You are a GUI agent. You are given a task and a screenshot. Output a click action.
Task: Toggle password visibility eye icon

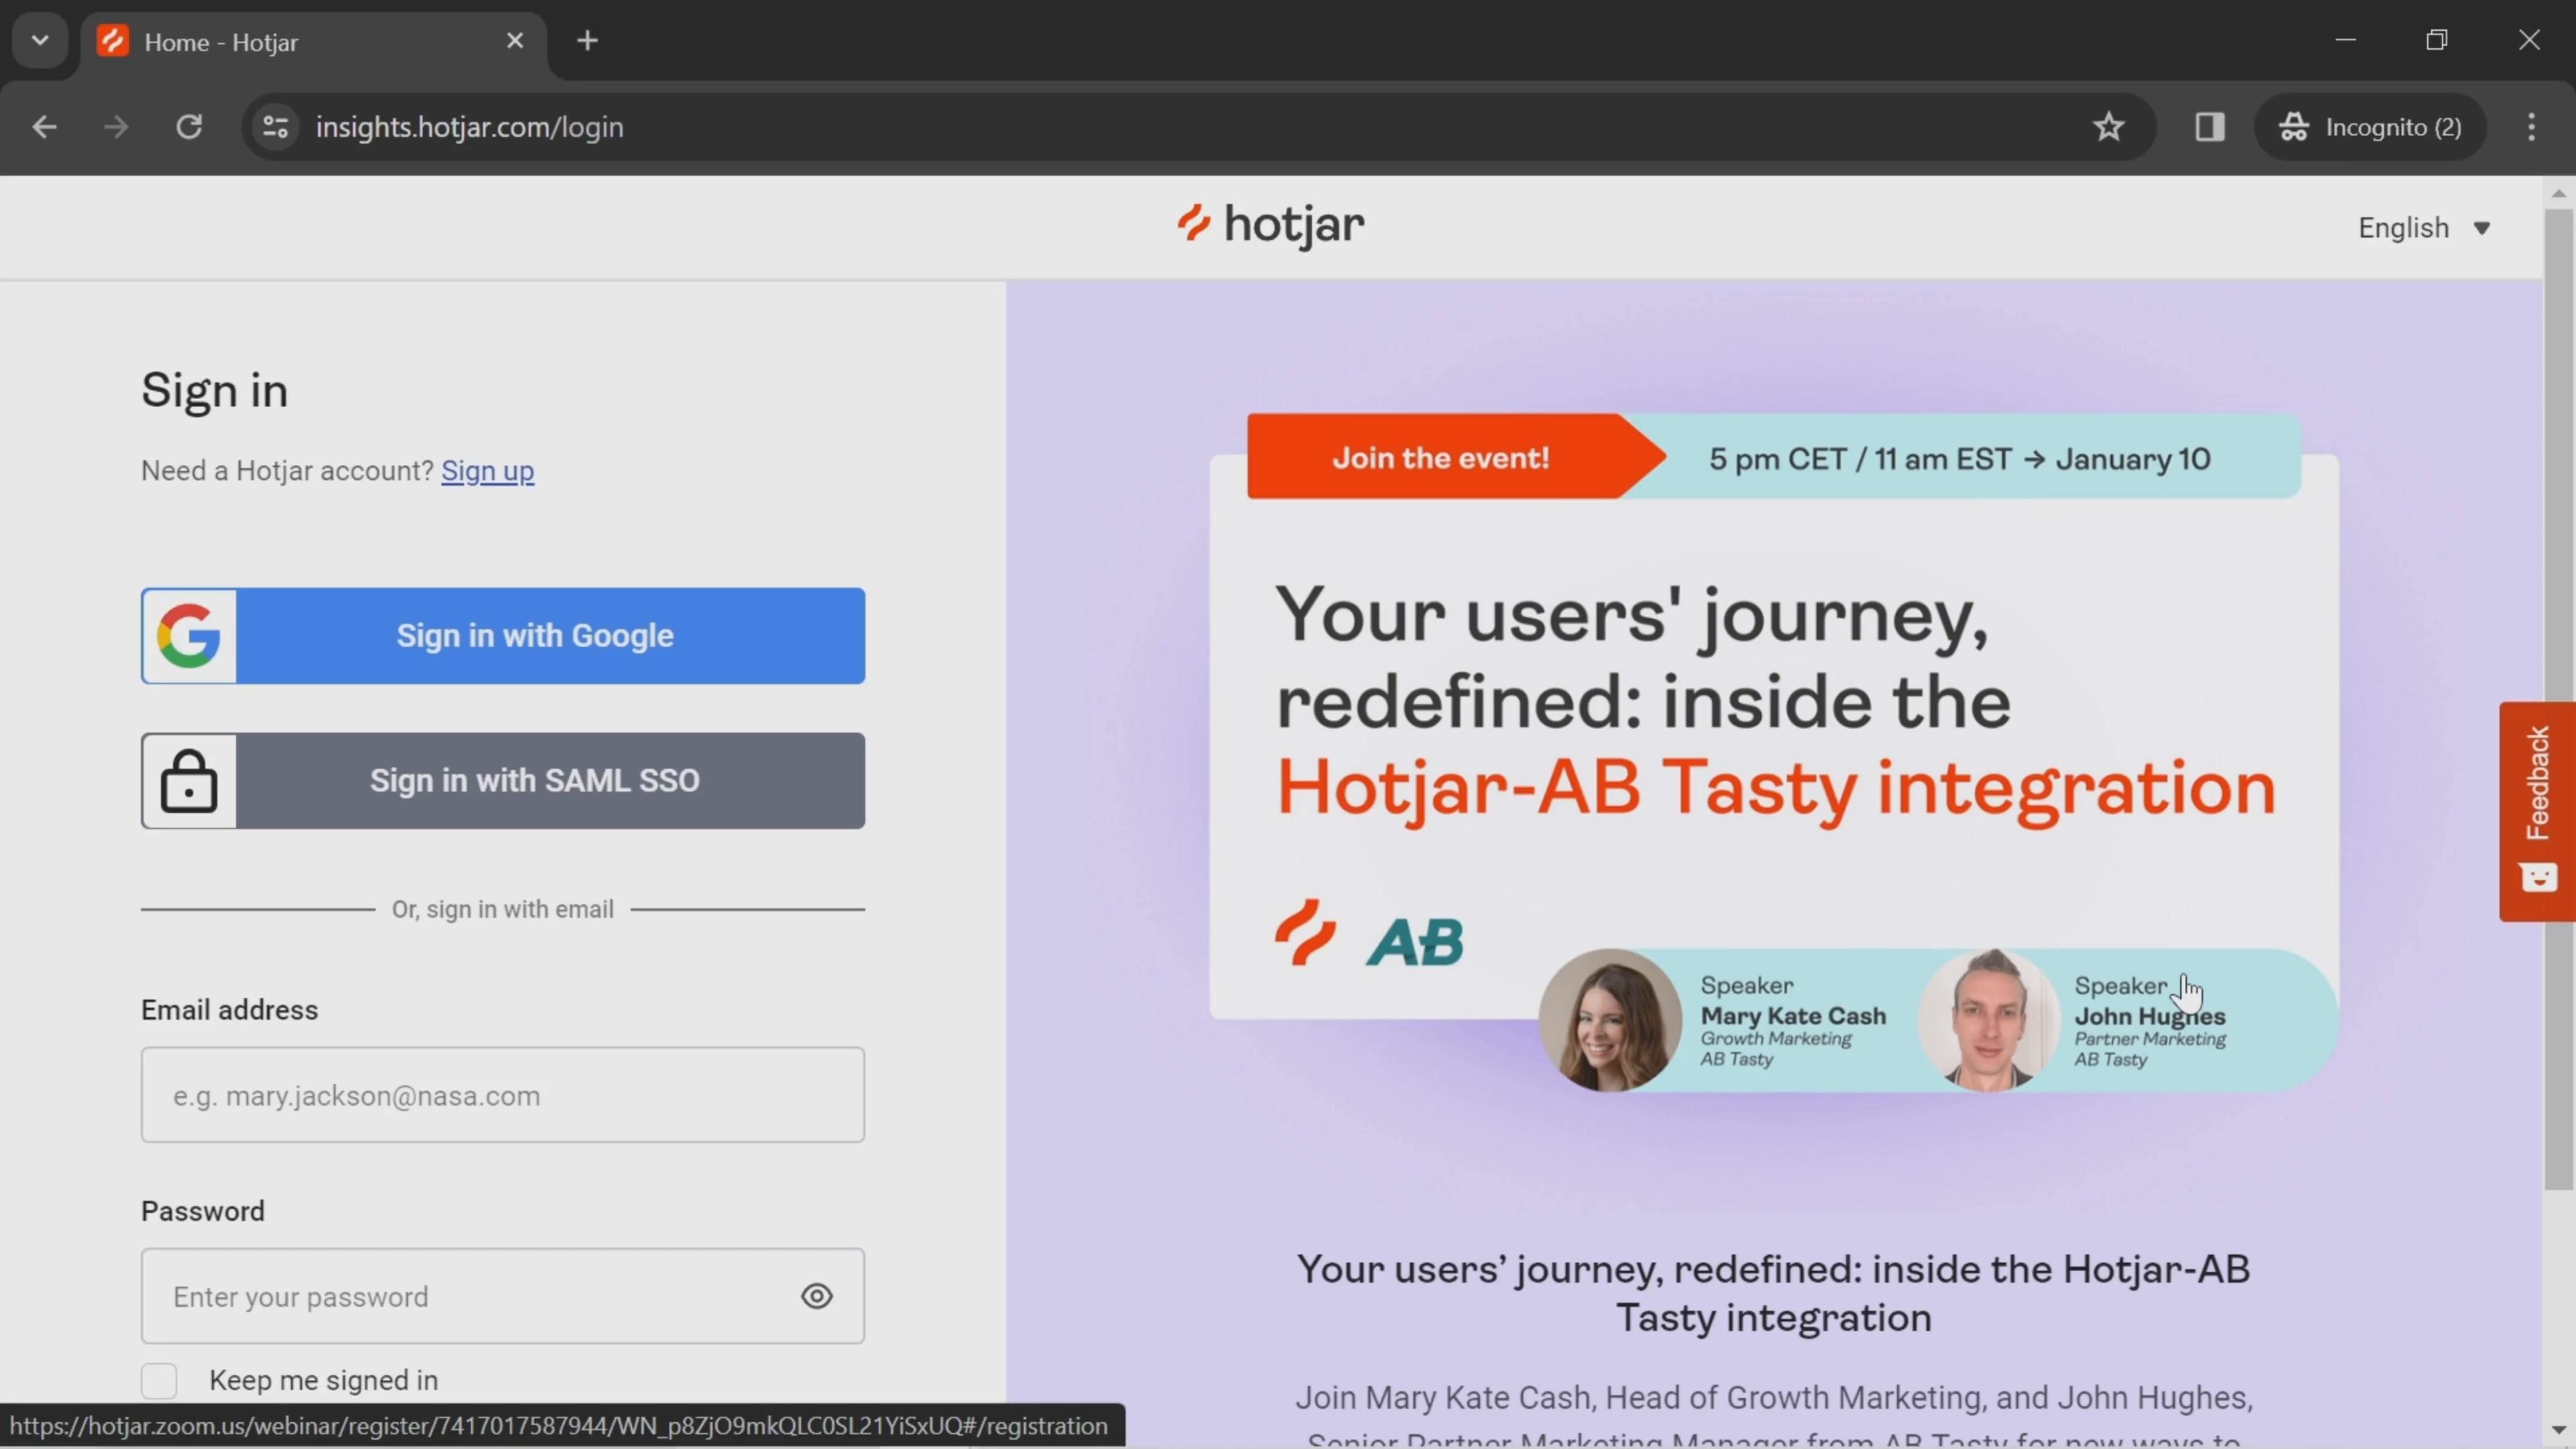click(x=816, y=1296)
